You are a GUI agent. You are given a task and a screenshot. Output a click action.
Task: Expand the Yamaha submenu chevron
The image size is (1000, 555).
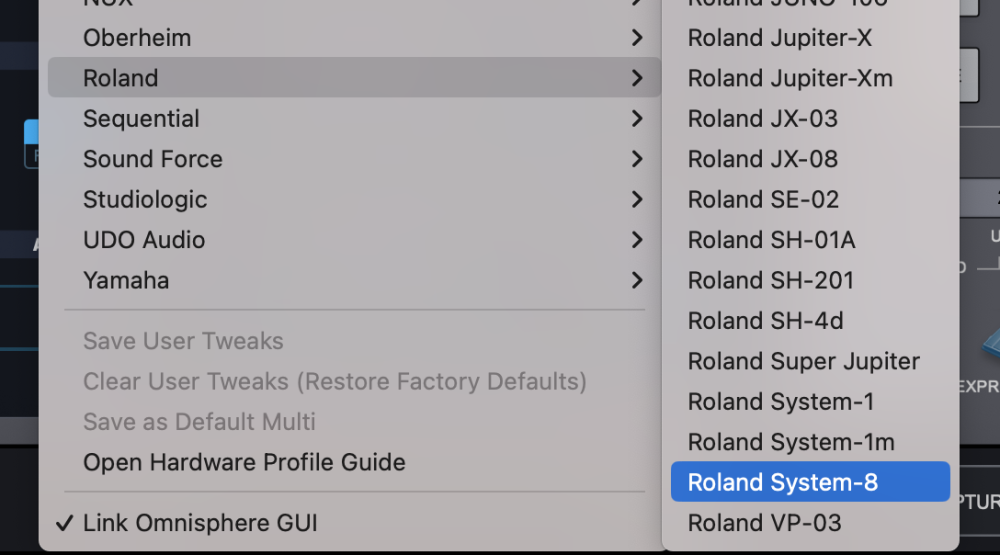(637, 281)
